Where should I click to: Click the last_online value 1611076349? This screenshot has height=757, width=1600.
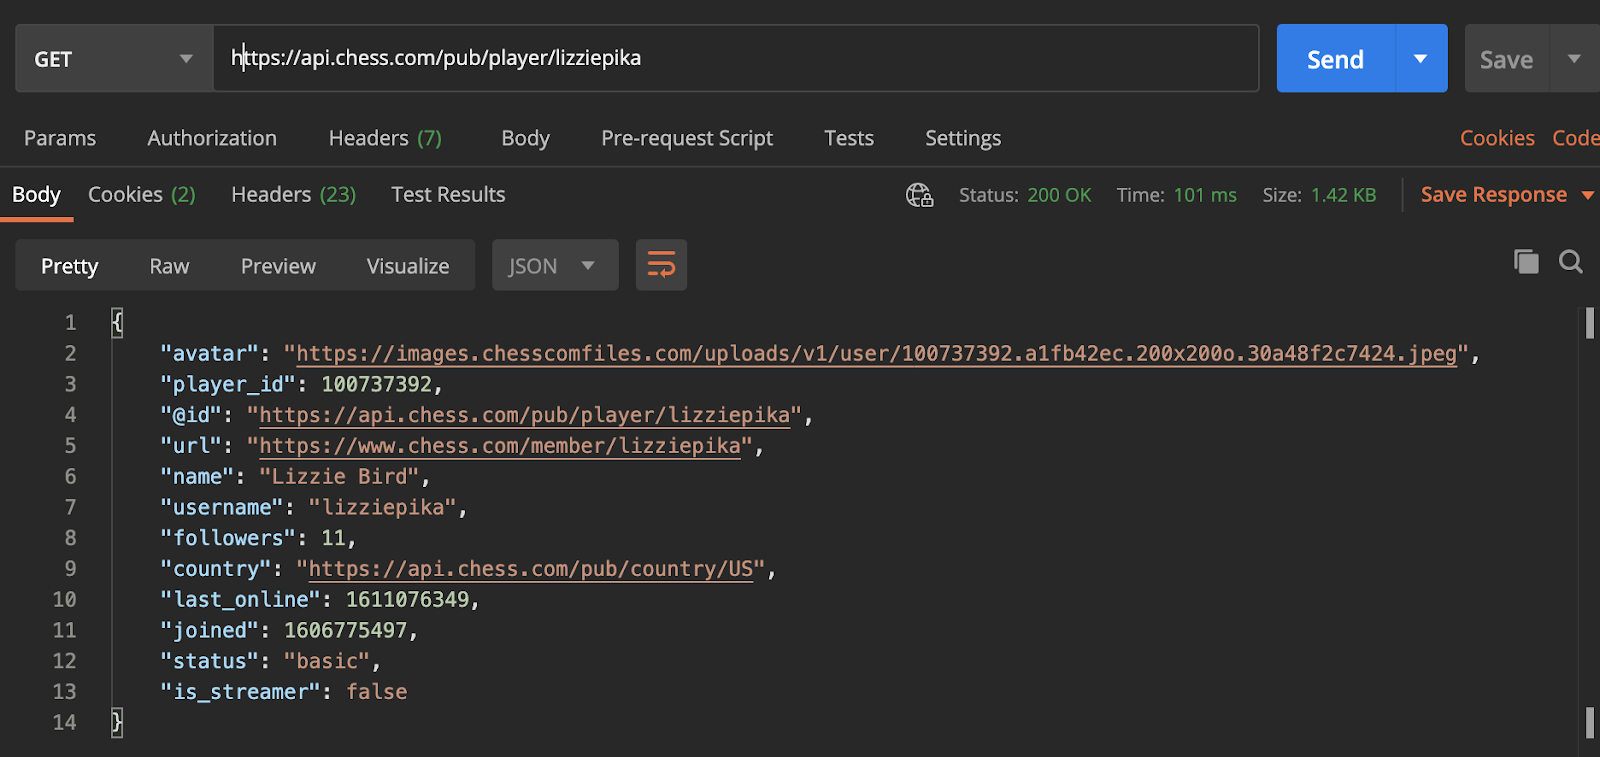coord(407,600)
